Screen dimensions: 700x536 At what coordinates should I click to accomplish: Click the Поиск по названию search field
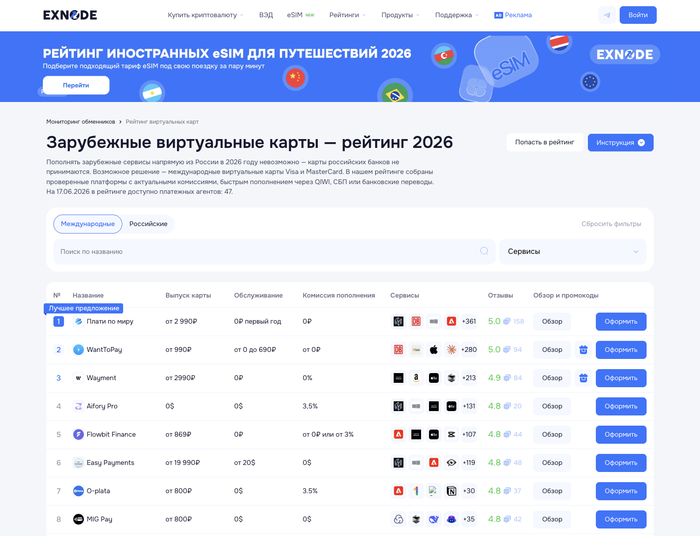pos(274,251)
